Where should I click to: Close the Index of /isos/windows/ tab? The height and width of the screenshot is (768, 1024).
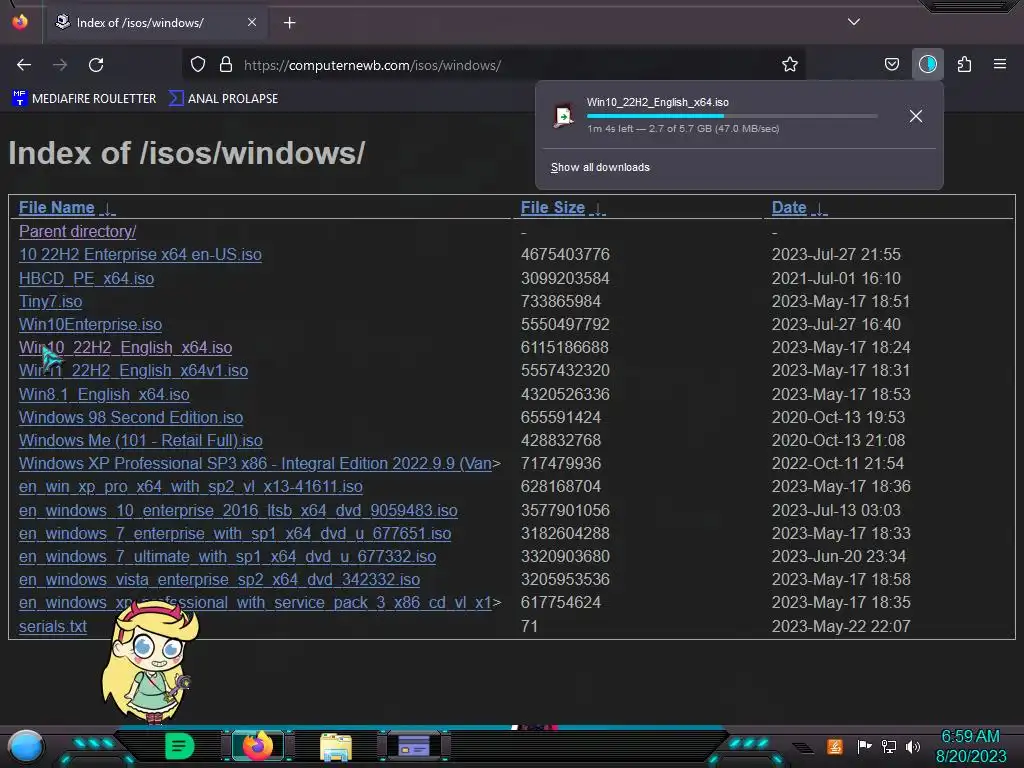coord(251,22)
